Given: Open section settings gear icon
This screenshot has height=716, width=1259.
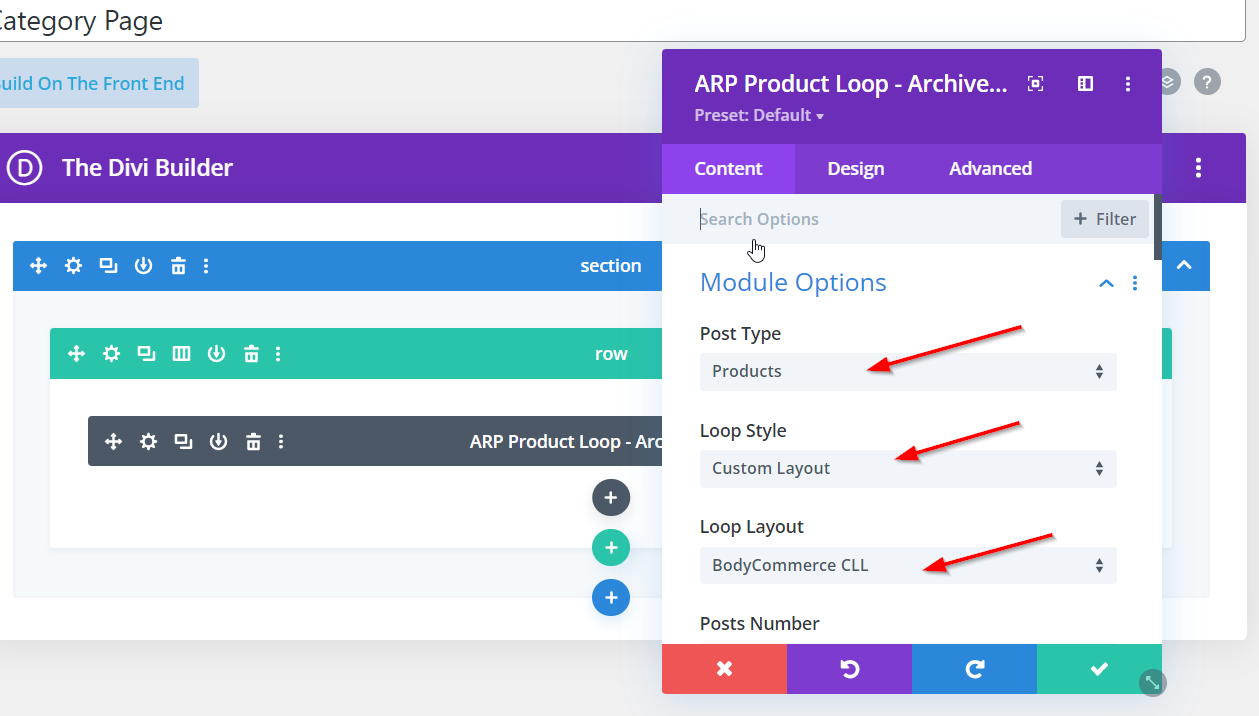Looking at the screenshot, I should click(73, 266).
